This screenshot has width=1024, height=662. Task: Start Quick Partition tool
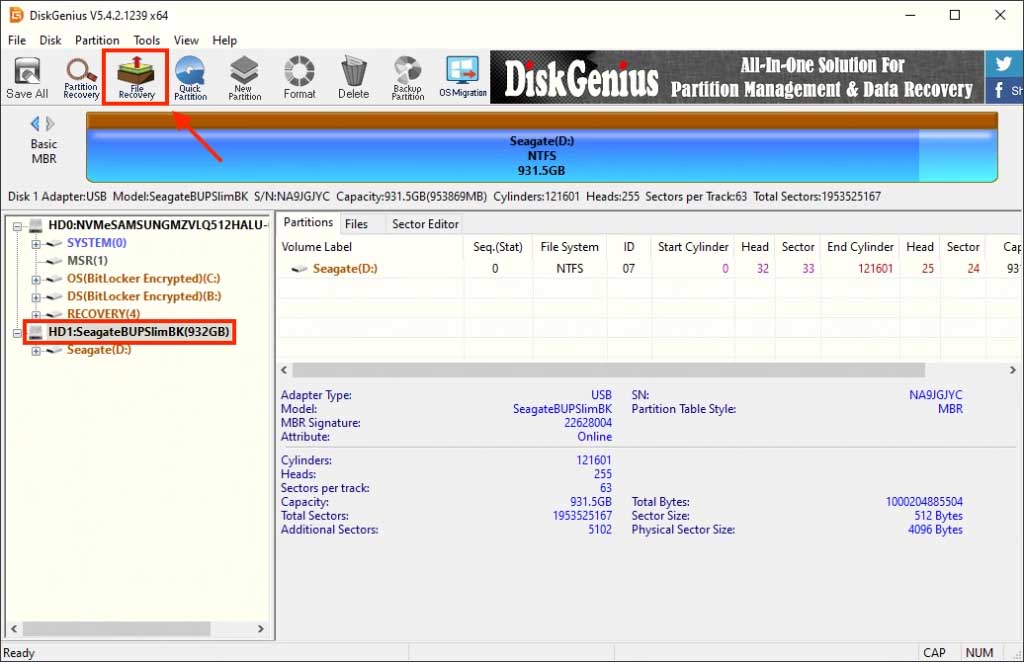(x=190, y=78)
